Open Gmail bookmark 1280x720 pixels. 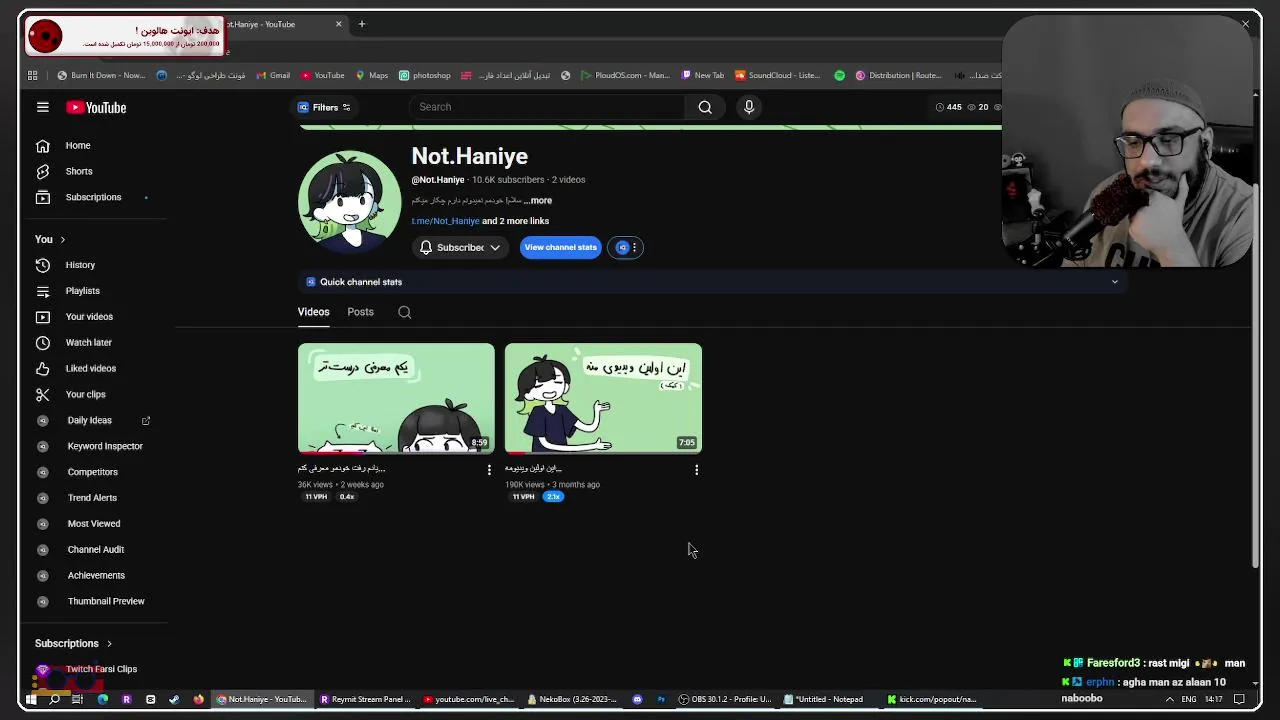(x=273, y=75)
